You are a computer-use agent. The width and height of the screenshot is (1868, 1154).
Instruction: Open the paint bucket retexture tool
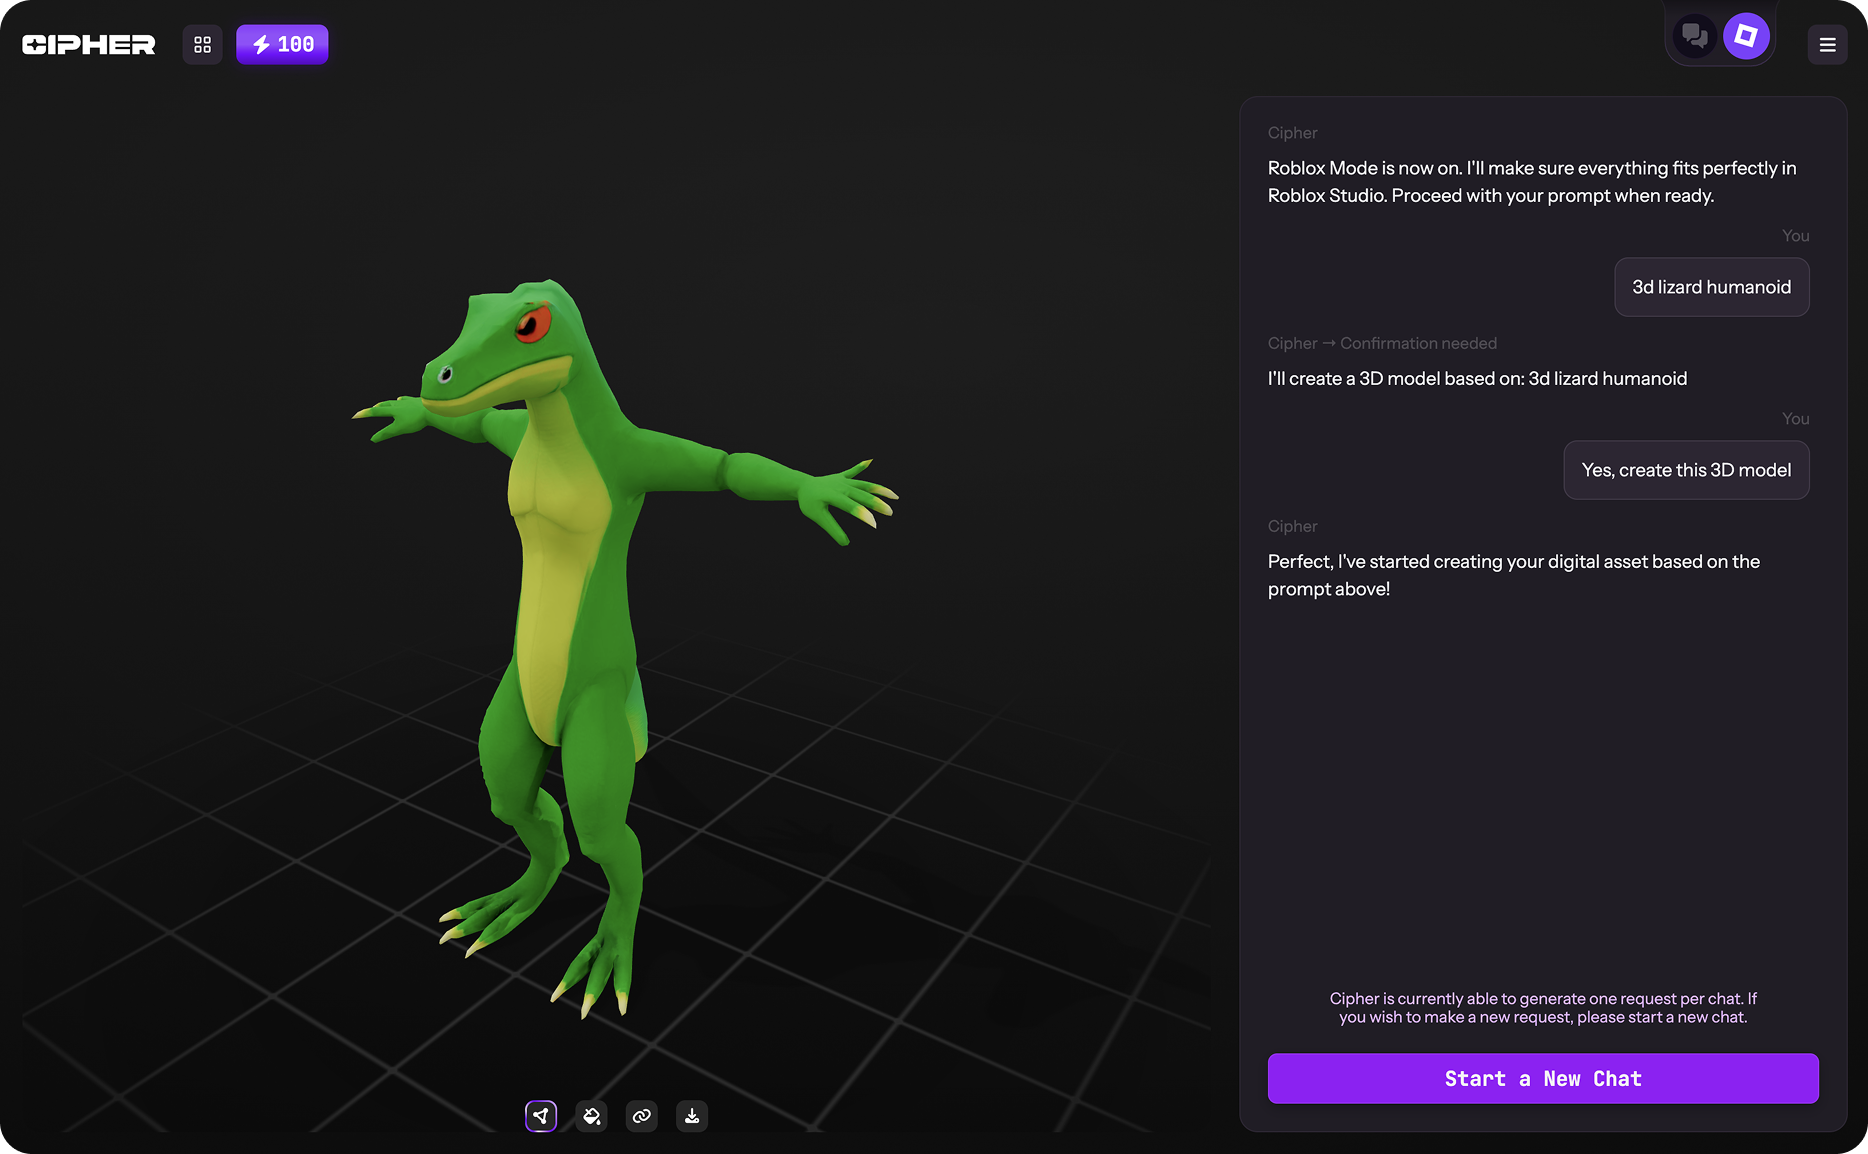click(591, 1116)
